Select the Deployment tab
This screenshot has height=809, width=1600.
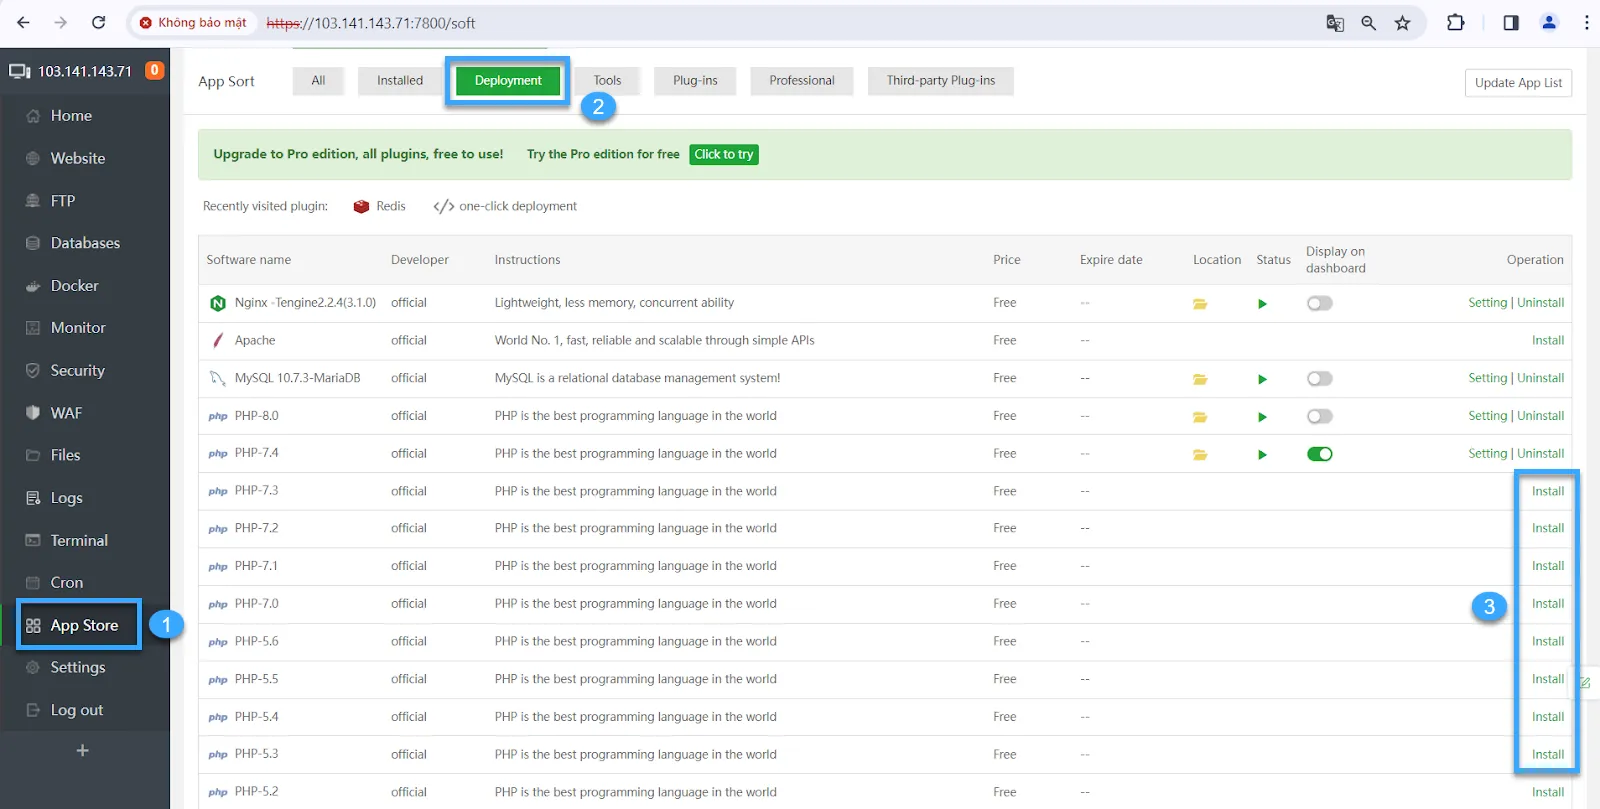[508, 81]
